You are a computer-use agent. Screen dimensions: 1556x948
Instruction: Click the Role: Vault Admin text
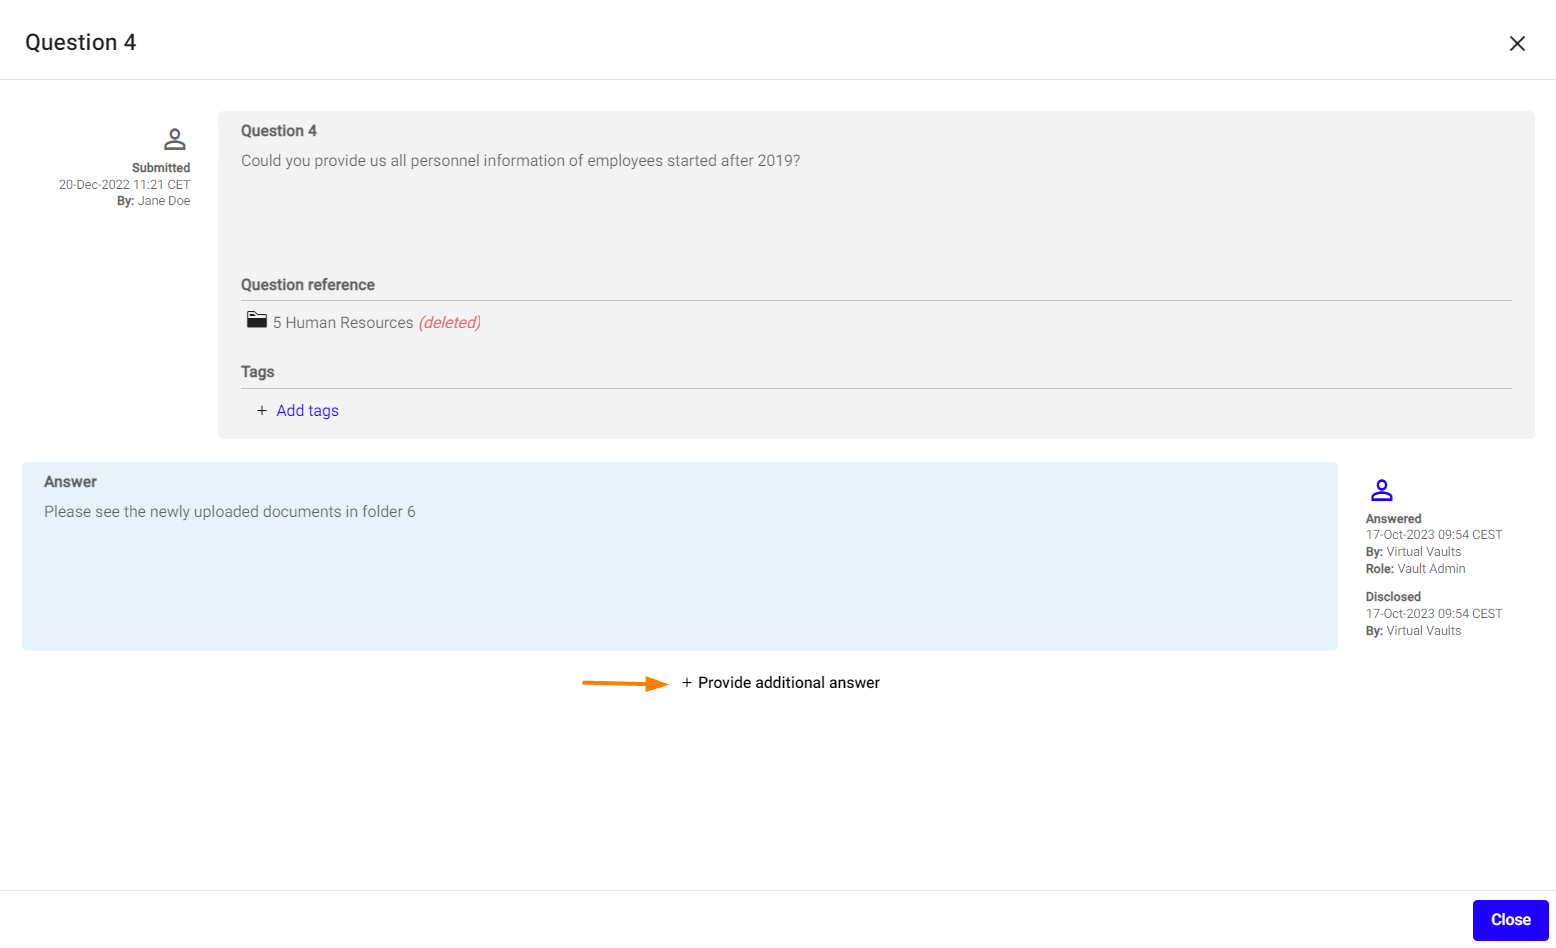pyautogui.click(x=1415, y=569)
